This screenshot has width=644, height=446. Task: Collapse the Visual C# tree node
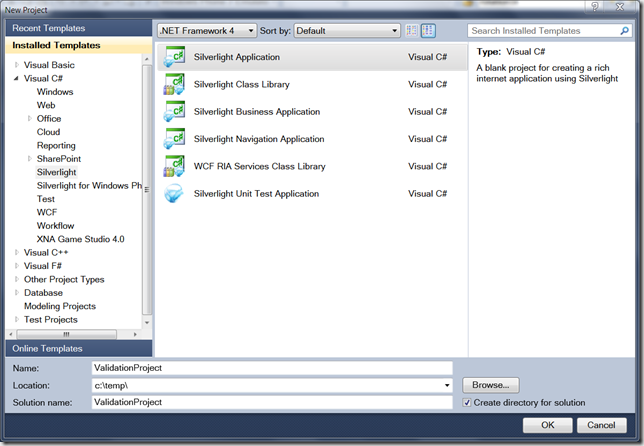16,78
